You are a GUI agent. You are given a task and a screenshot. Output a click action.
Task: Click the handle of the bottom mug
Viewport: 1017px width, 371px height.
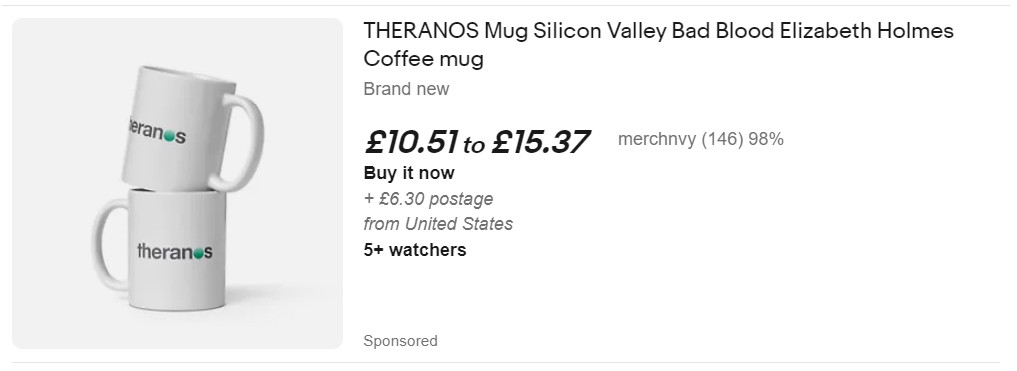pos(111,245)
